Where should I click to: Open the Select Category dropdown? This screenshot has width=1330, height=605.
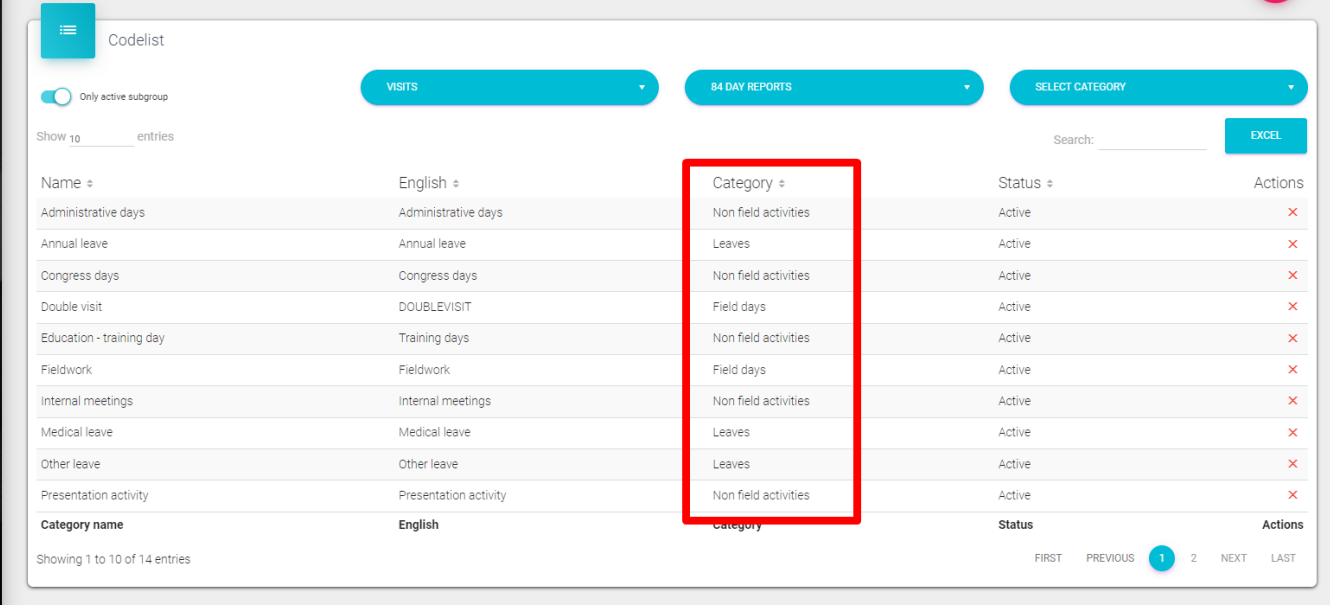(1158, 87)
